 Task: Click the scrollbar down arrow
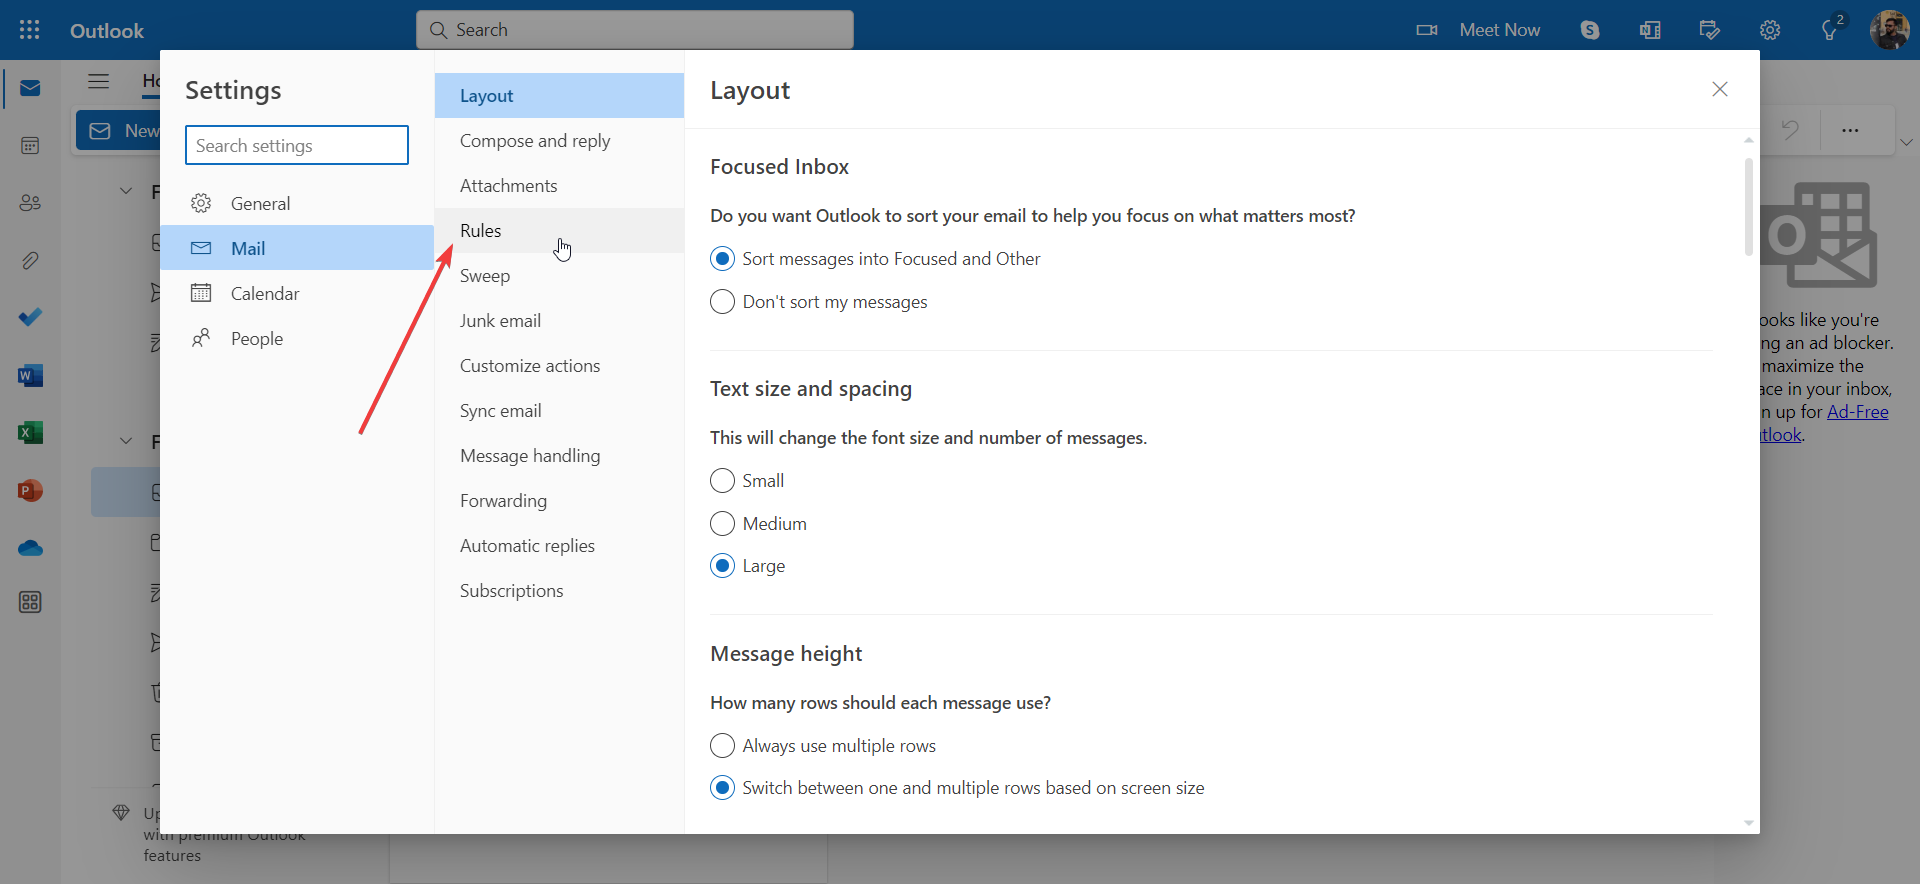tap(1748, 823)
